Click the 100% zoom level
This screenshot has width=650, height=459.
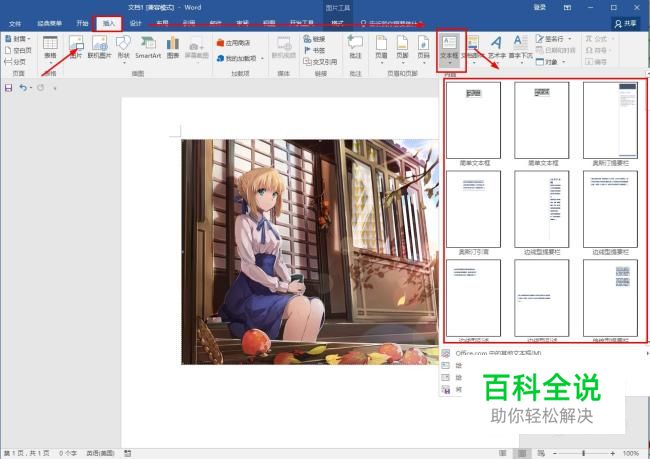click(631, 453)
